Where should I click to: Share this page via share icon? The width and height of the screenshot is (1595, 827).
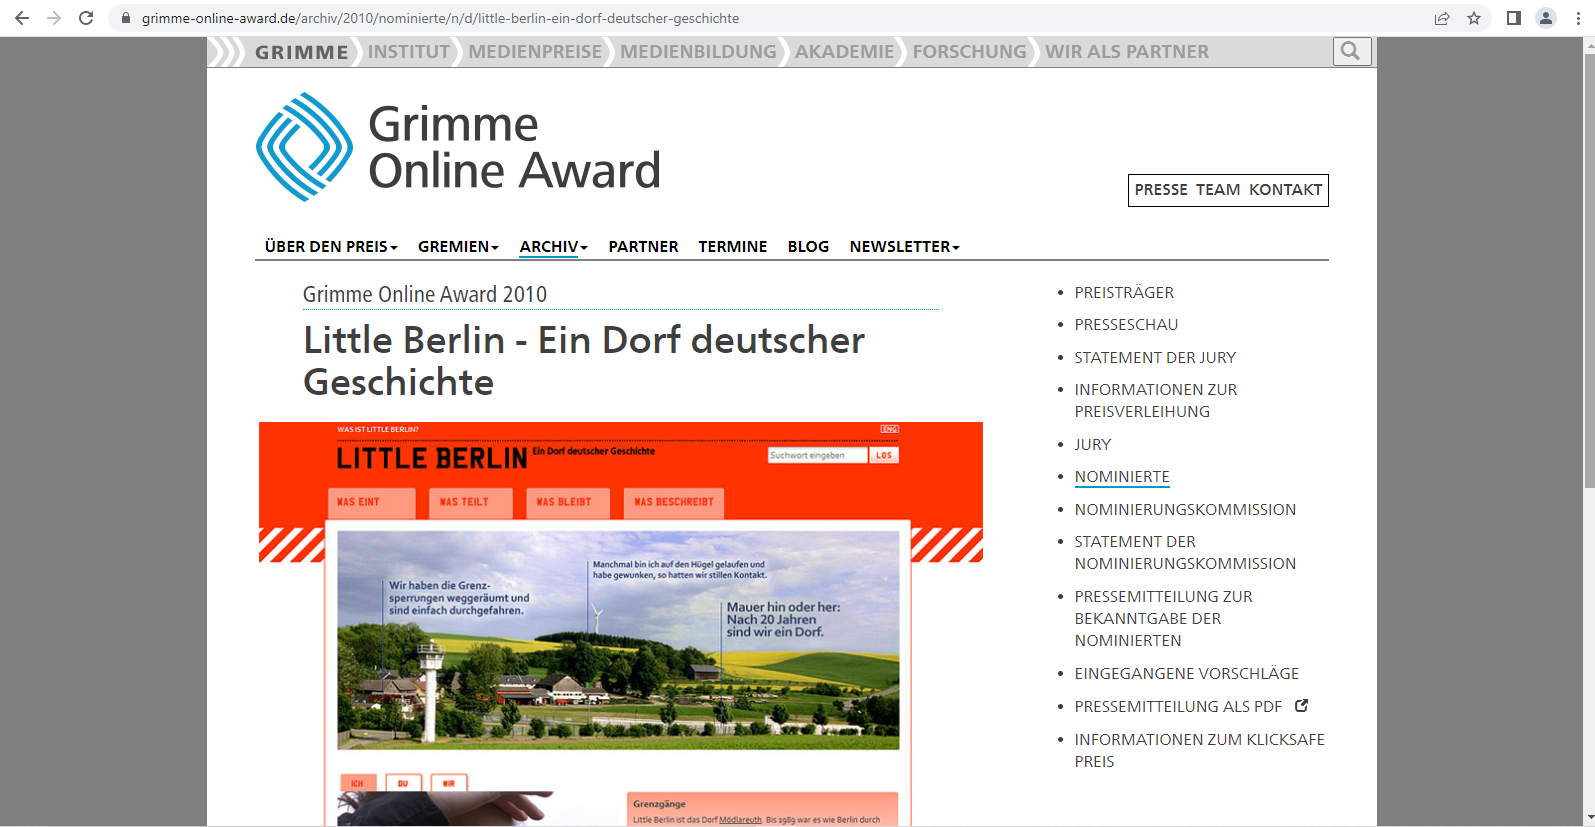[x=1442, y=18]
